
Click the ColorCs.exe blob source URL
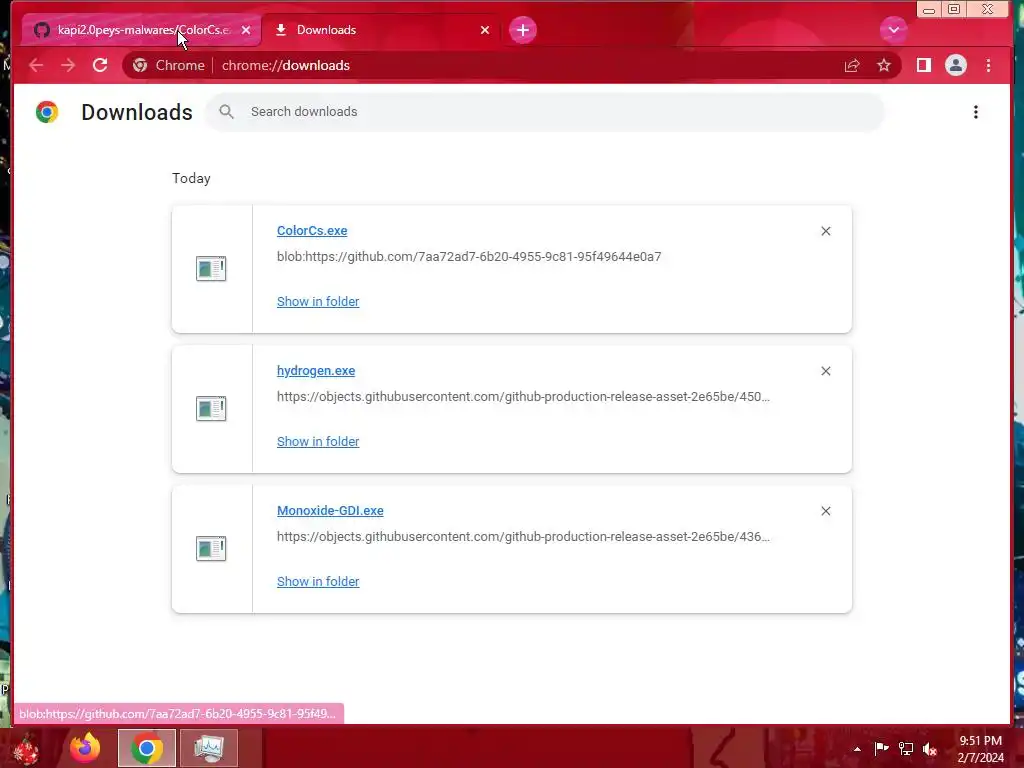(469, 257)
